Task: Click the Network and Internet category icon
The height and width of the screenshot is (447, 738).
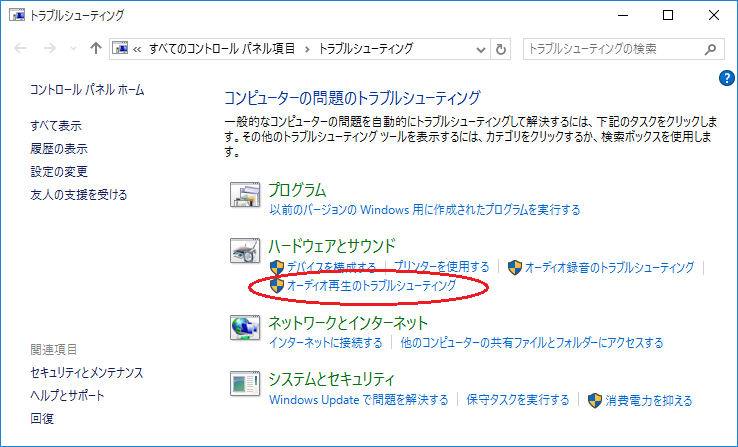Action: click(x=245, y=327)
